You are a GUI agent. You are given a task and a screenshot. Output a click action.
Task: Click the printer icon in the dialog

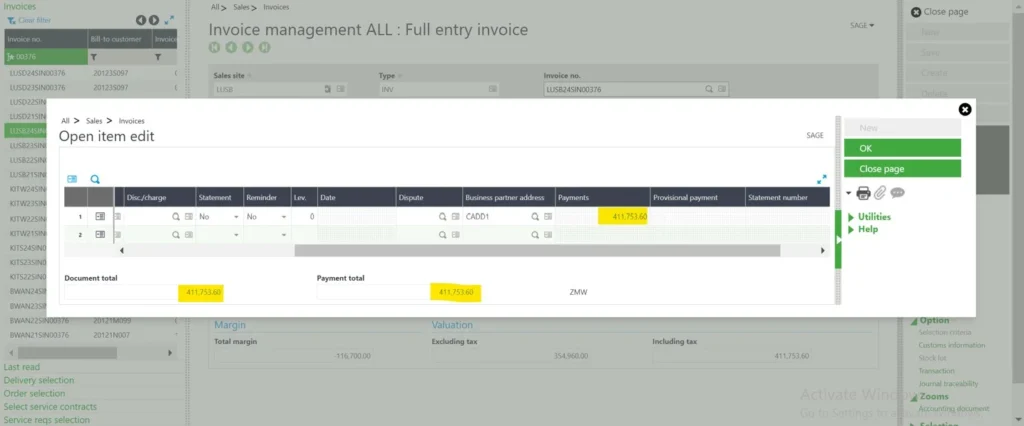(864, 193)
